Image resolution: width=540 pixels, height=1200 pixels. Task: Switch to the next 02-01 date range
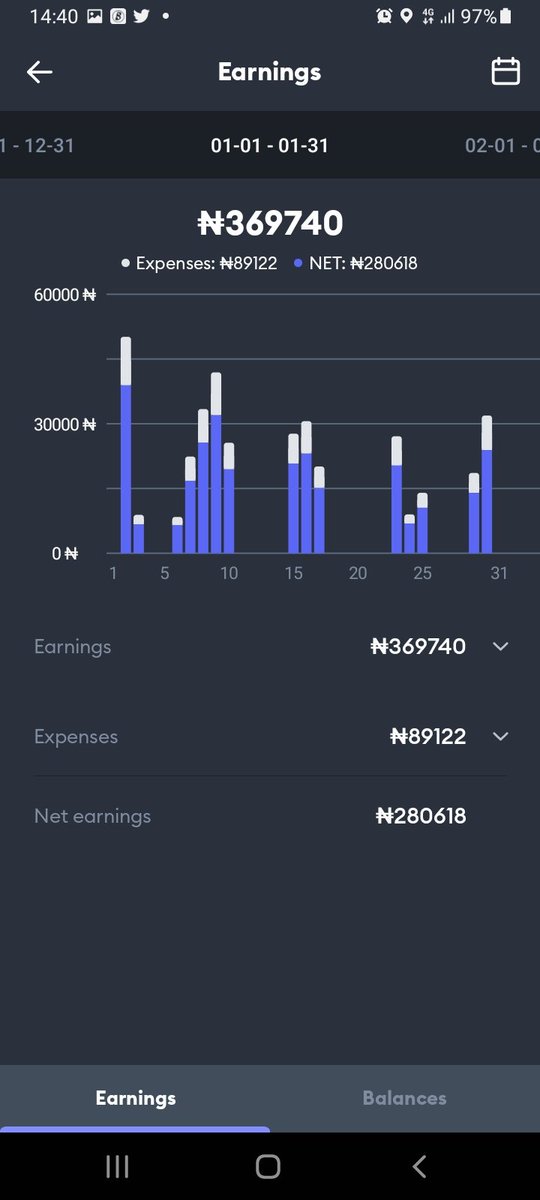[502, 146]
